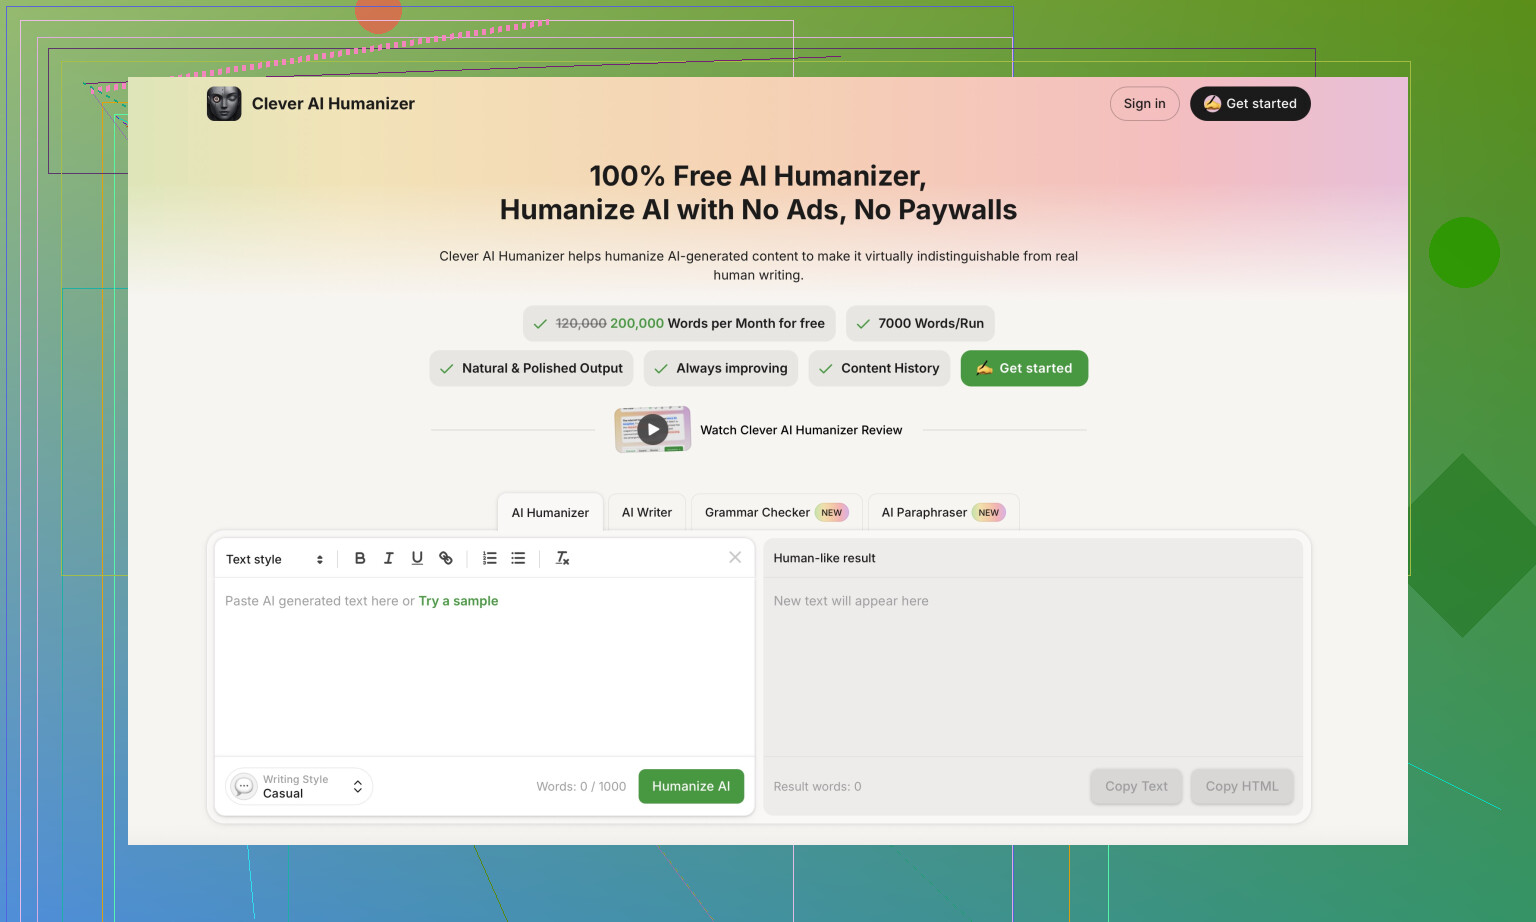Screen dimensions: 1536x922
Task: Clear the input with the X icon
Action: 735,558
